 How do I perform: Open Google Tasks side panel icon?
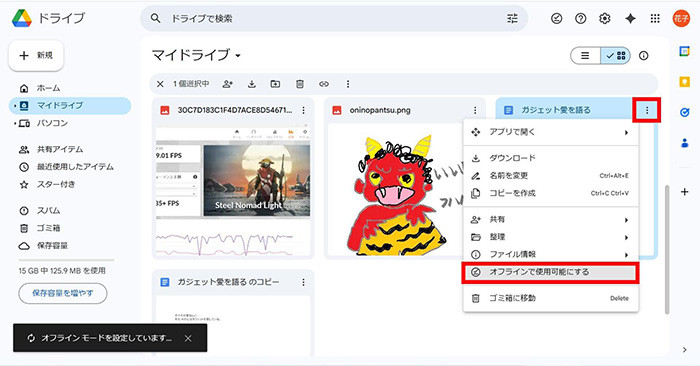tap(684, 112)
